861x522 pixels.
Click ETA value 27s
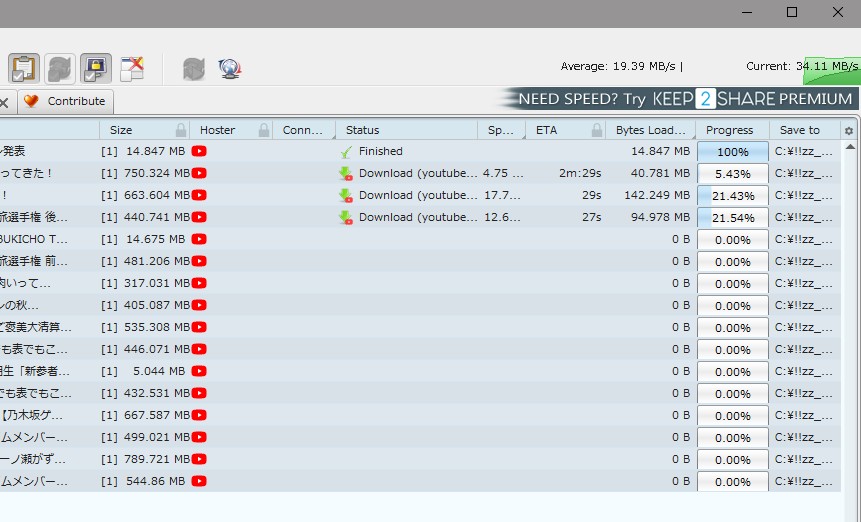coord(591,217)
